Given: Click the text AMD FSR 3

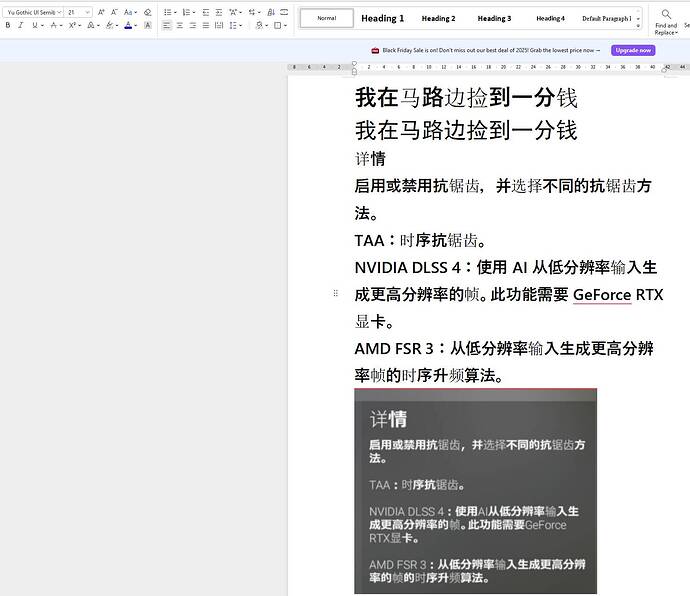Looking at the screenshot, I should click(394, 349).
